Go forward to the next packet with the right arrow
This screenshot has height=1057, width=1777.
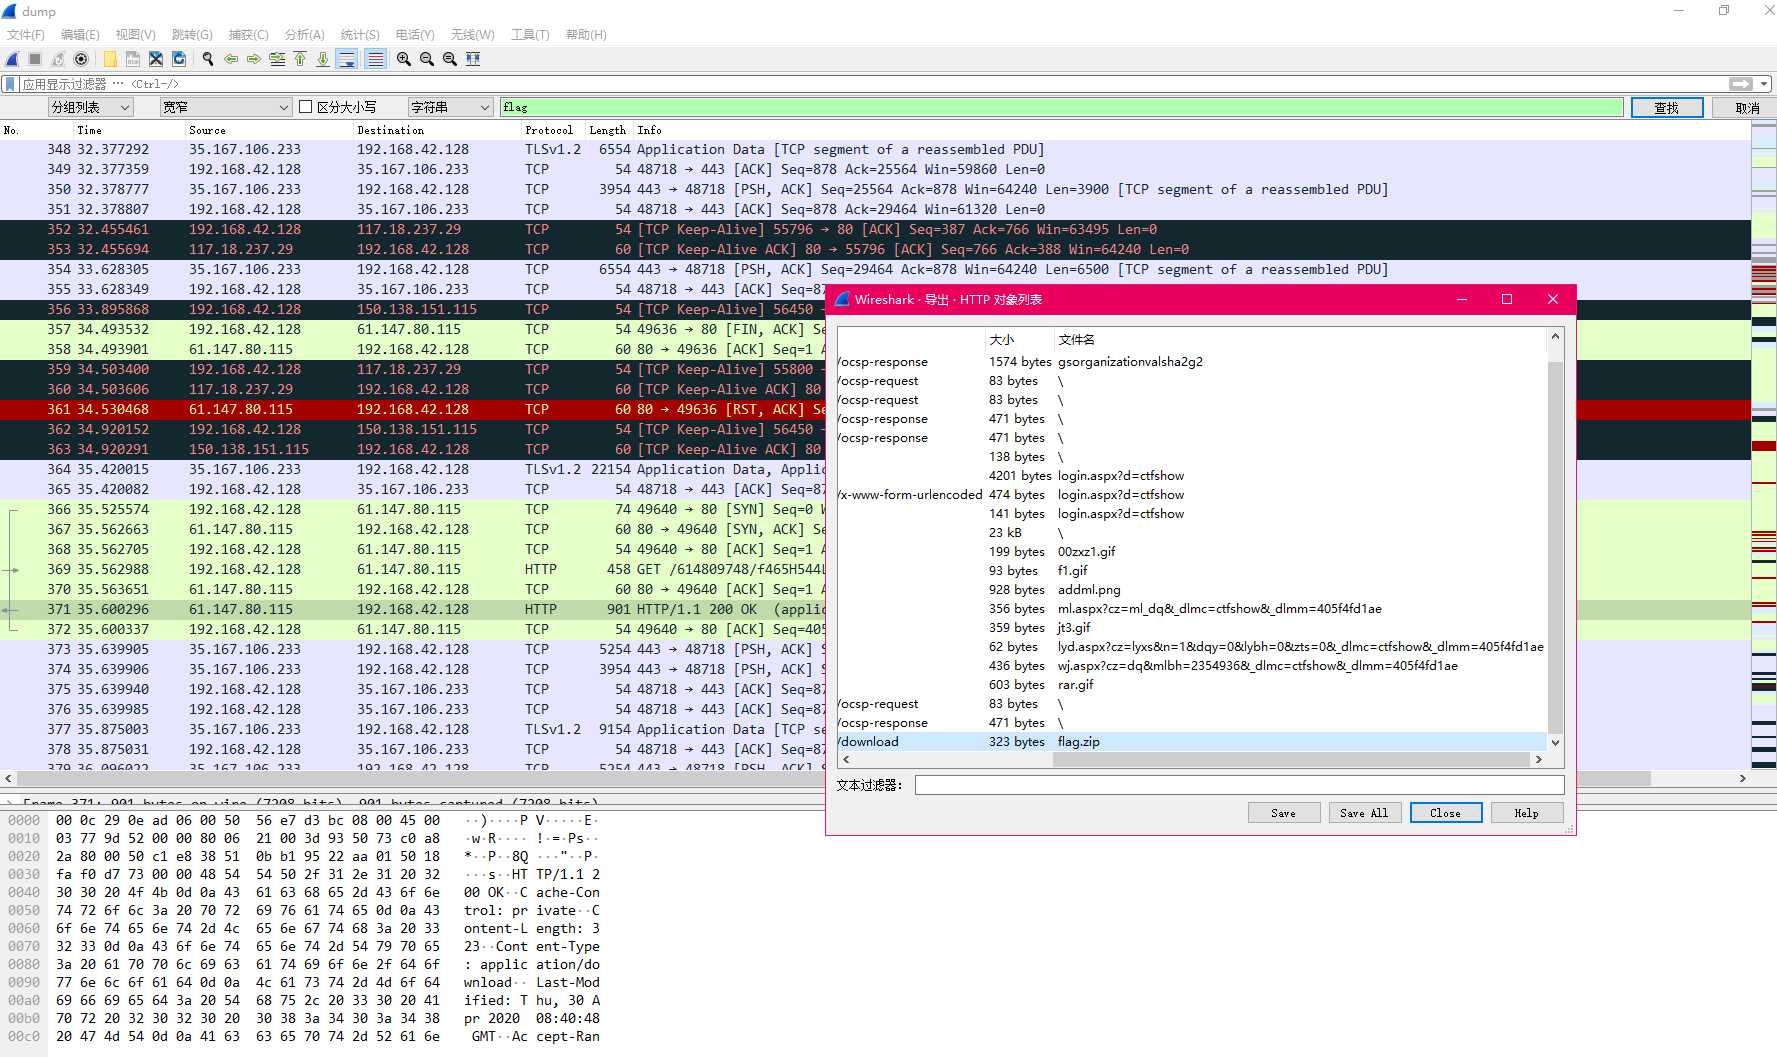[x=254, y=59]
